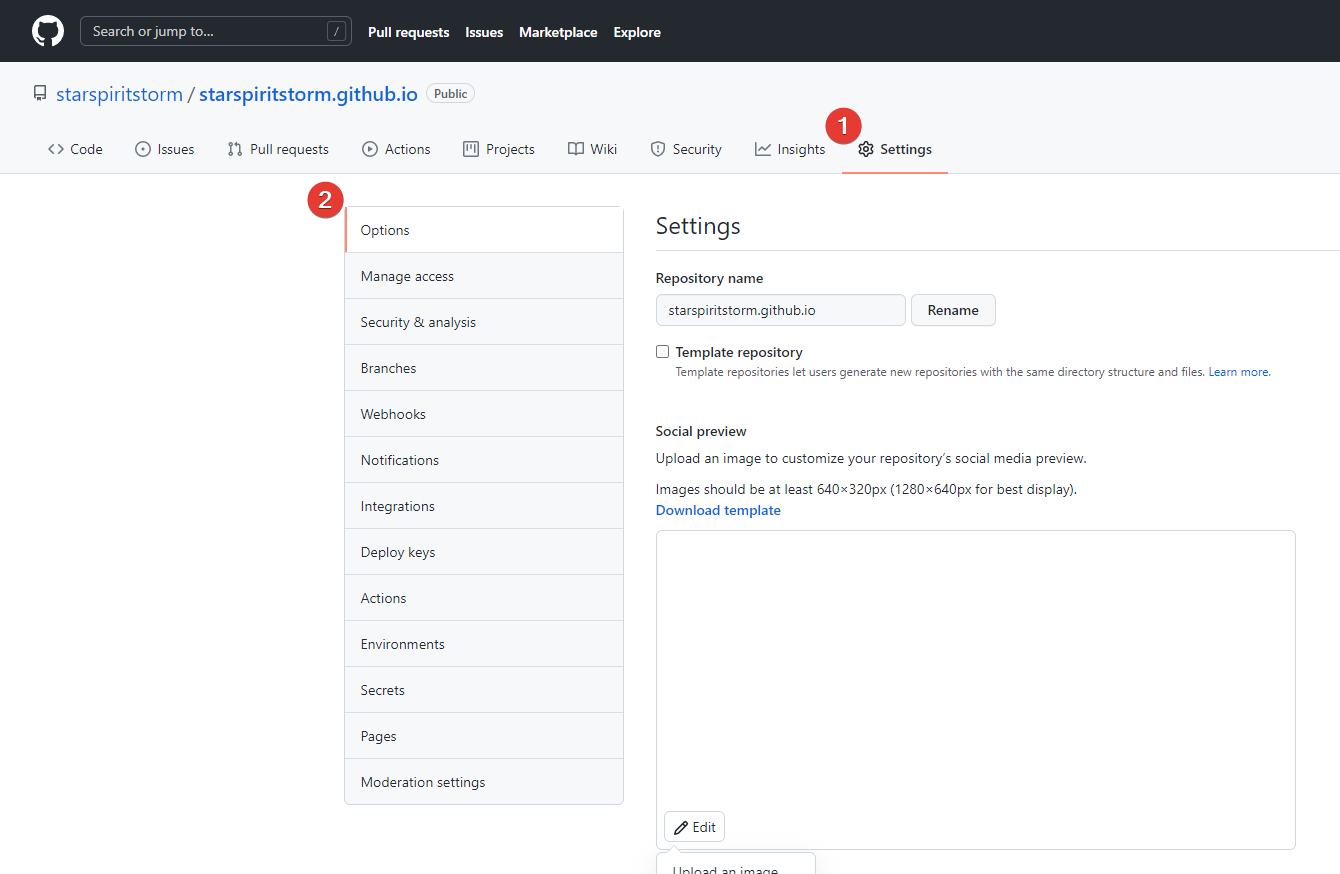Select Options in settings sidebar
Screen dimensions: 1340x874
[x=484, y=230]
